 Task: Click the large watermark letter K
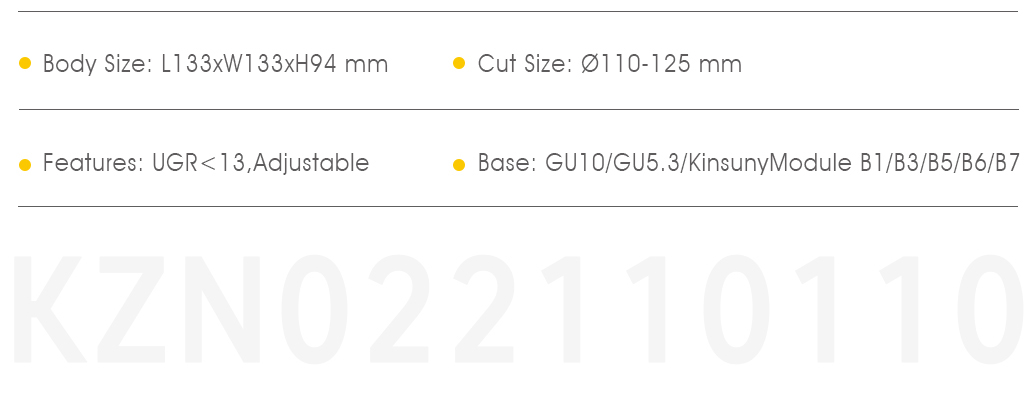[49, 309]
